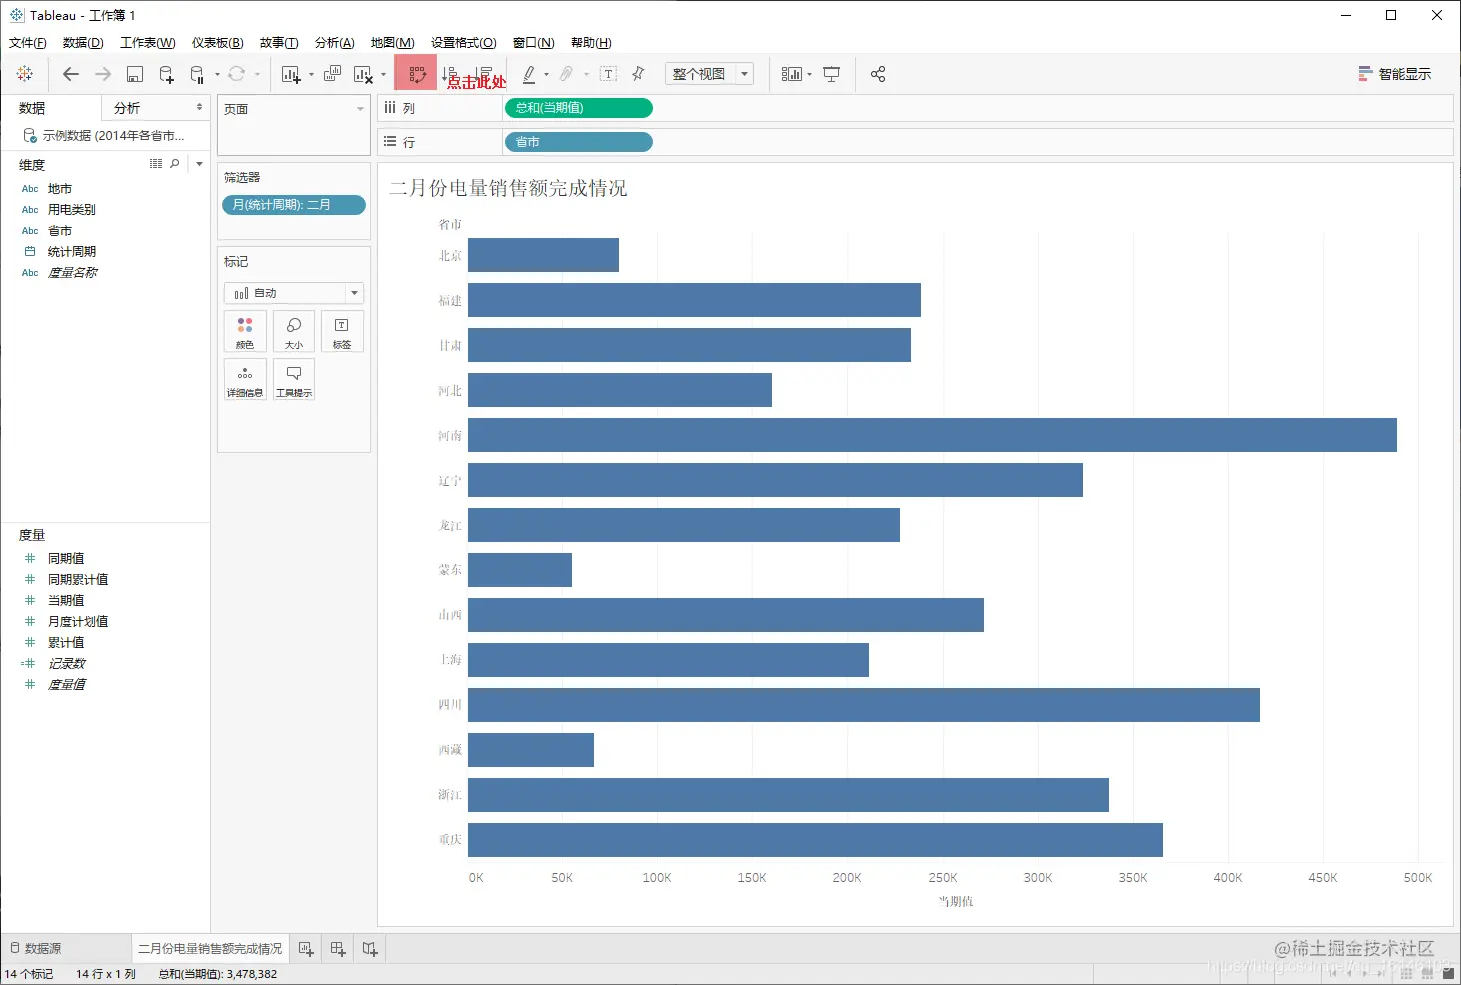The image size is (1461, 985).
Task: Open the show cards dropdown arrow
Action: point(809,74)
